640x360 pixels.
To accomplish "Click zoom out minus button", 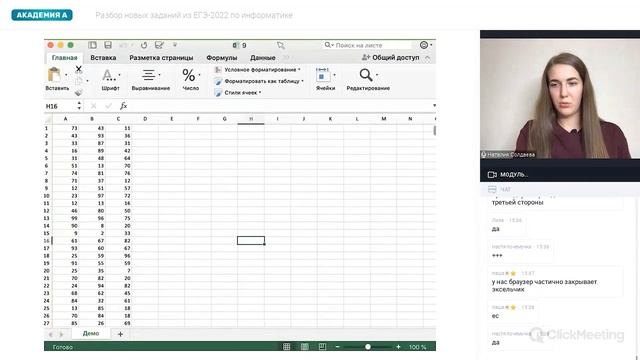I will tap(338, 347).
